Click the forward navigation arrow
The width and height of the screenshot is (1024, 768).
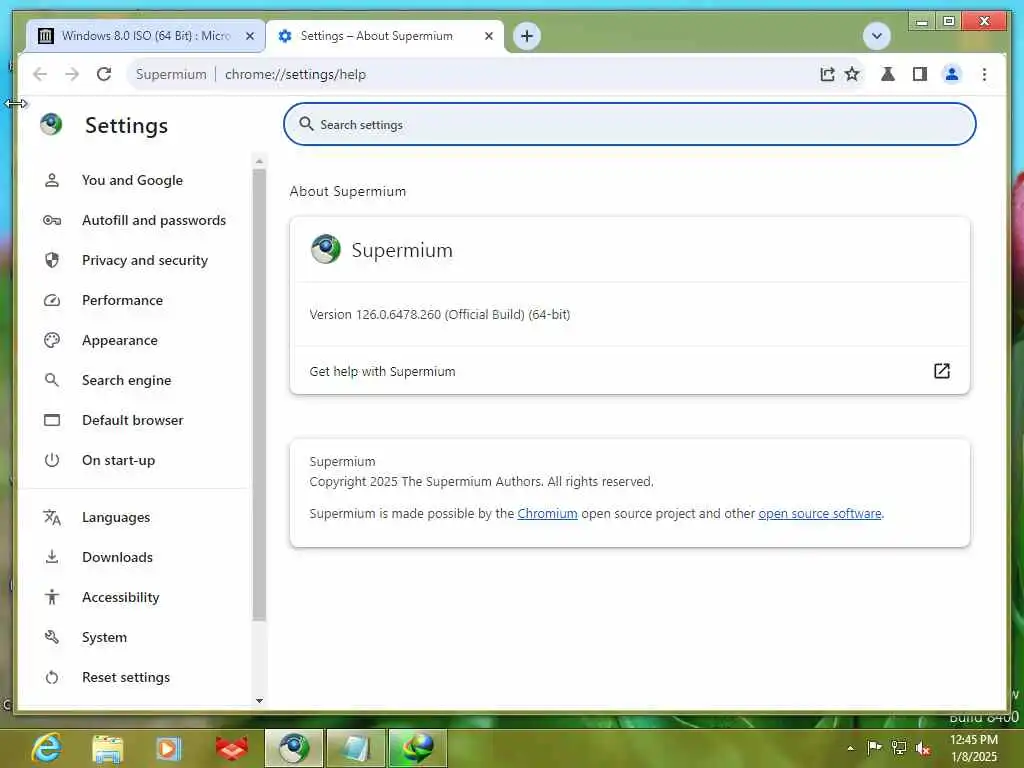click(x=72, y=74)
